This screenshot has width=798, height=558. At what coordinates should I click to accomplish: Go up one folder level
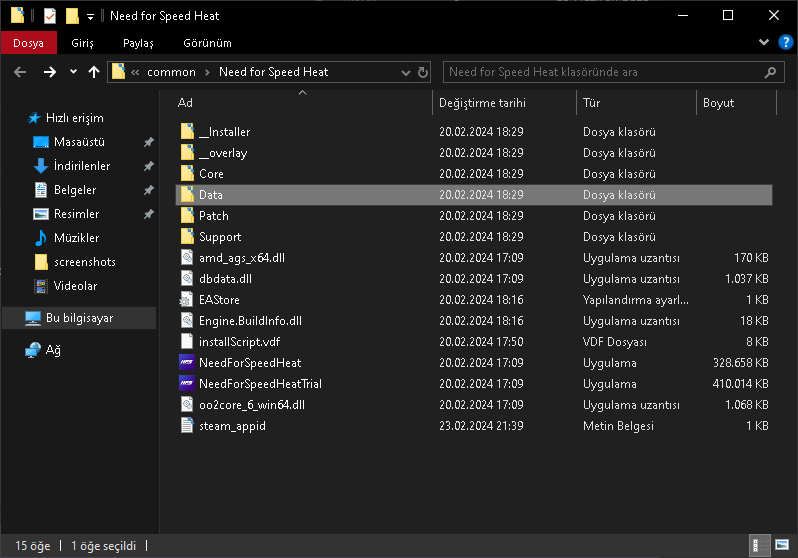click(x=94, y=72)
